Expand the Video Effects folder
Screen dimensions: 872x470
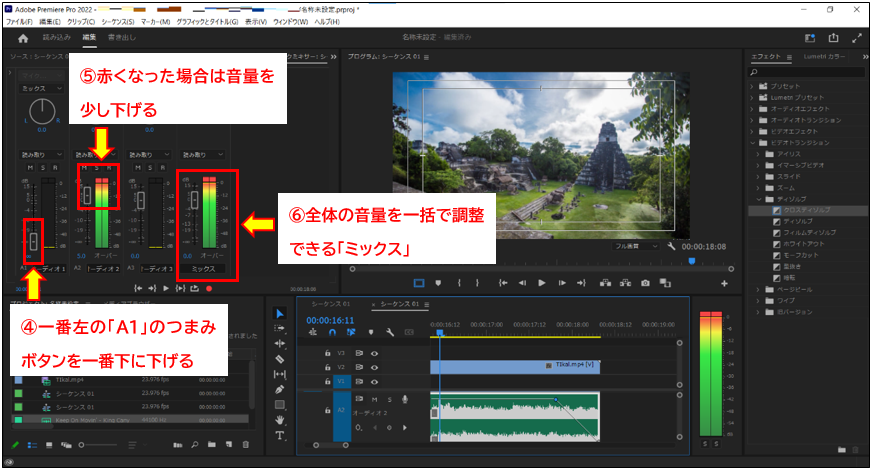click(751, 131)
